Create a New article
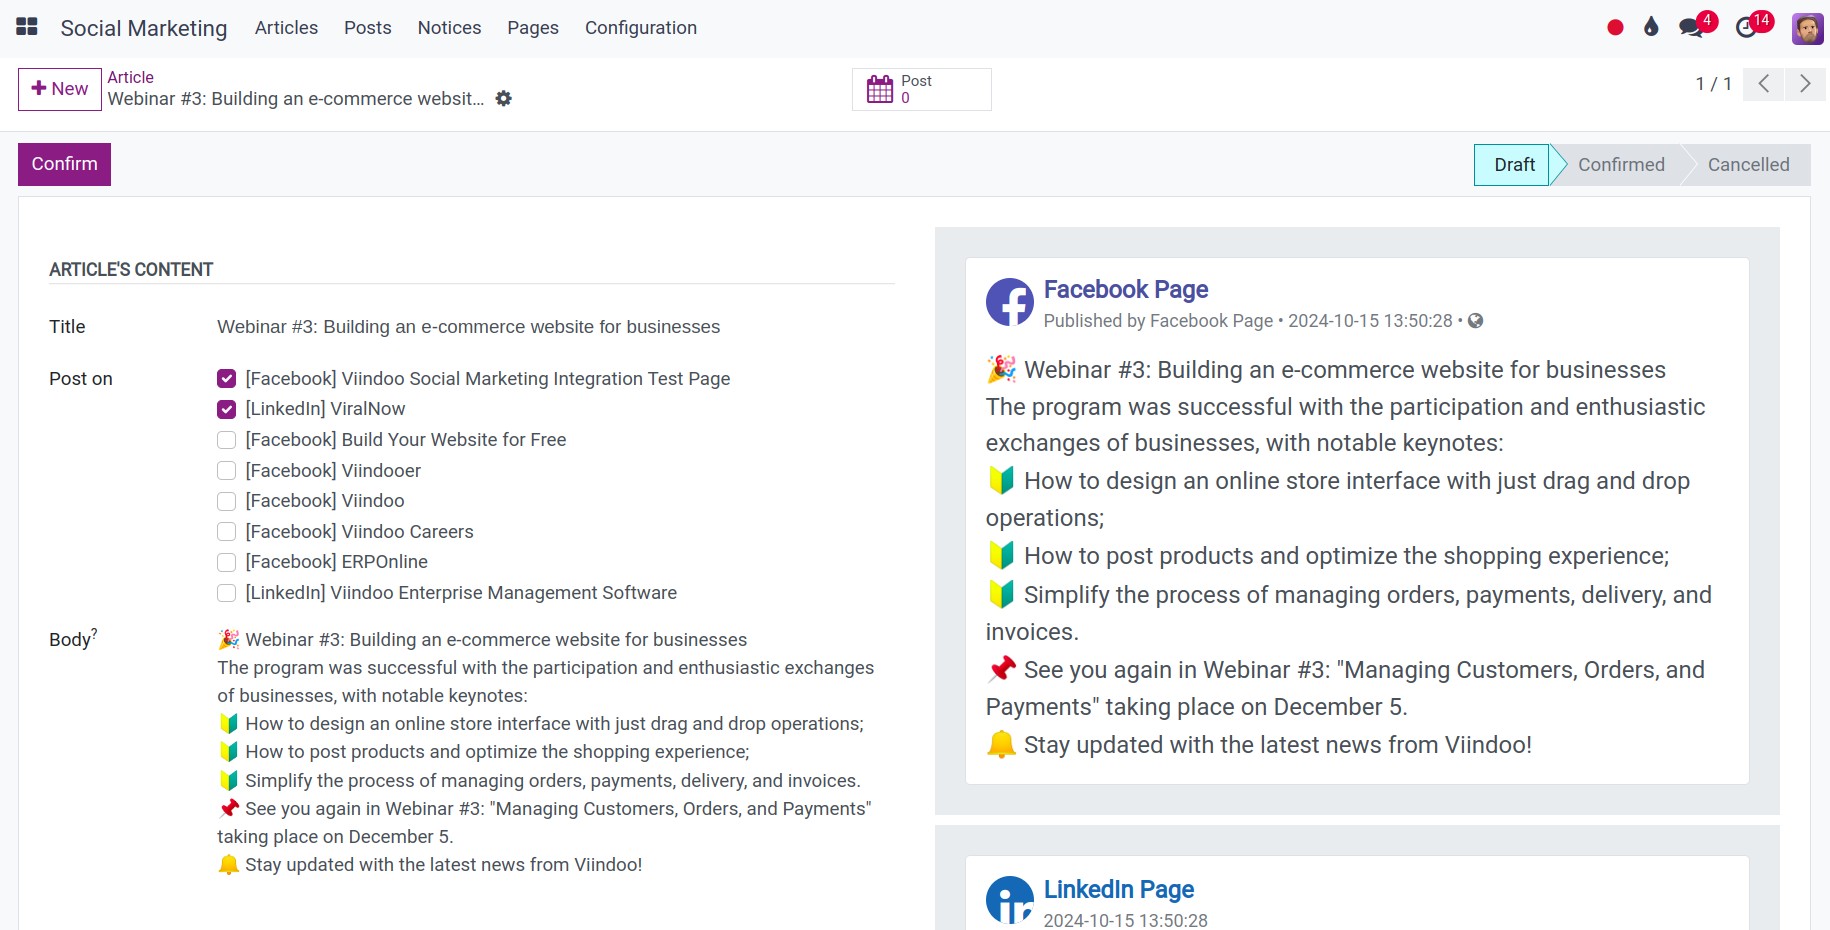Viewport: 1830px width, 930px height. [60, 89]
